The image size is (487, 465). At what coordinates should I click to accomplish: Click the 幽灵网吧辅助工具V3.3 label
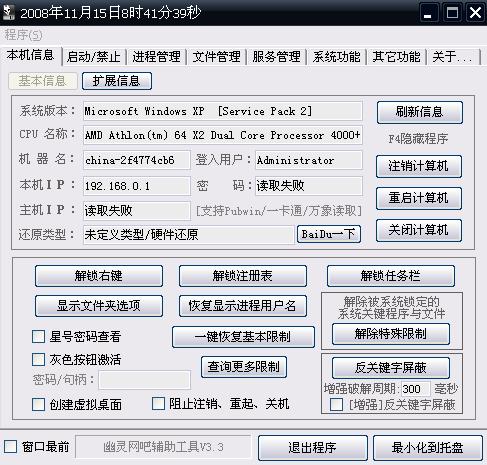tap(163, 447)
